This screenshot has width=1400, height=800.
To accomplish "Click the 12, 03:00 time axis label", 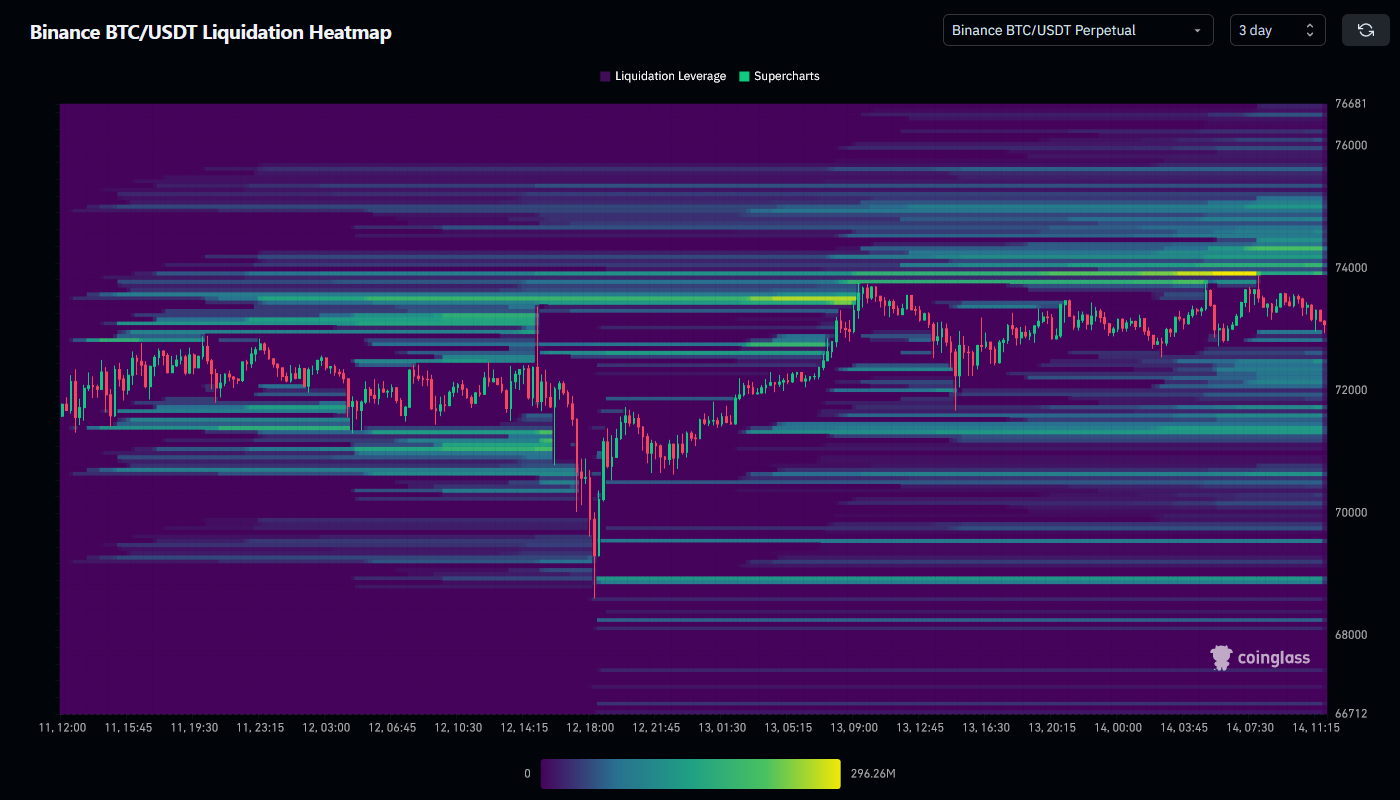I will [326, 728].
